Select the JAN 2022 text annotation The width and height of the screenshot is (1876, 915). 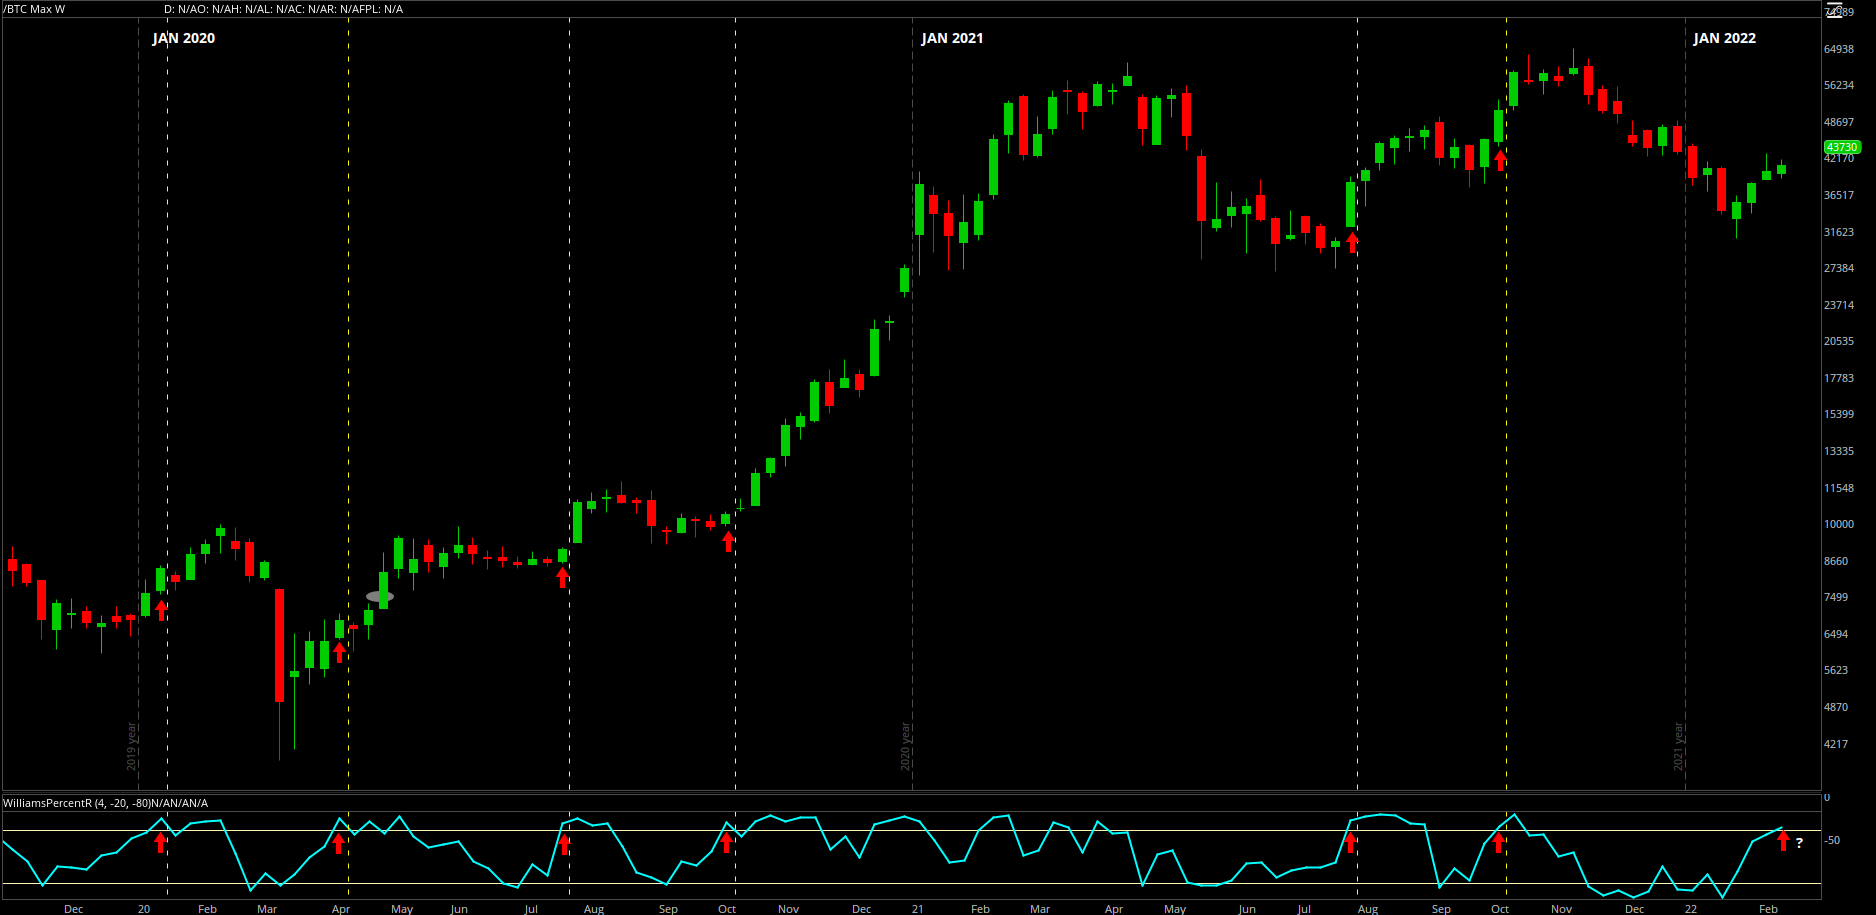pyautogui.click(x=1724, y=38)
